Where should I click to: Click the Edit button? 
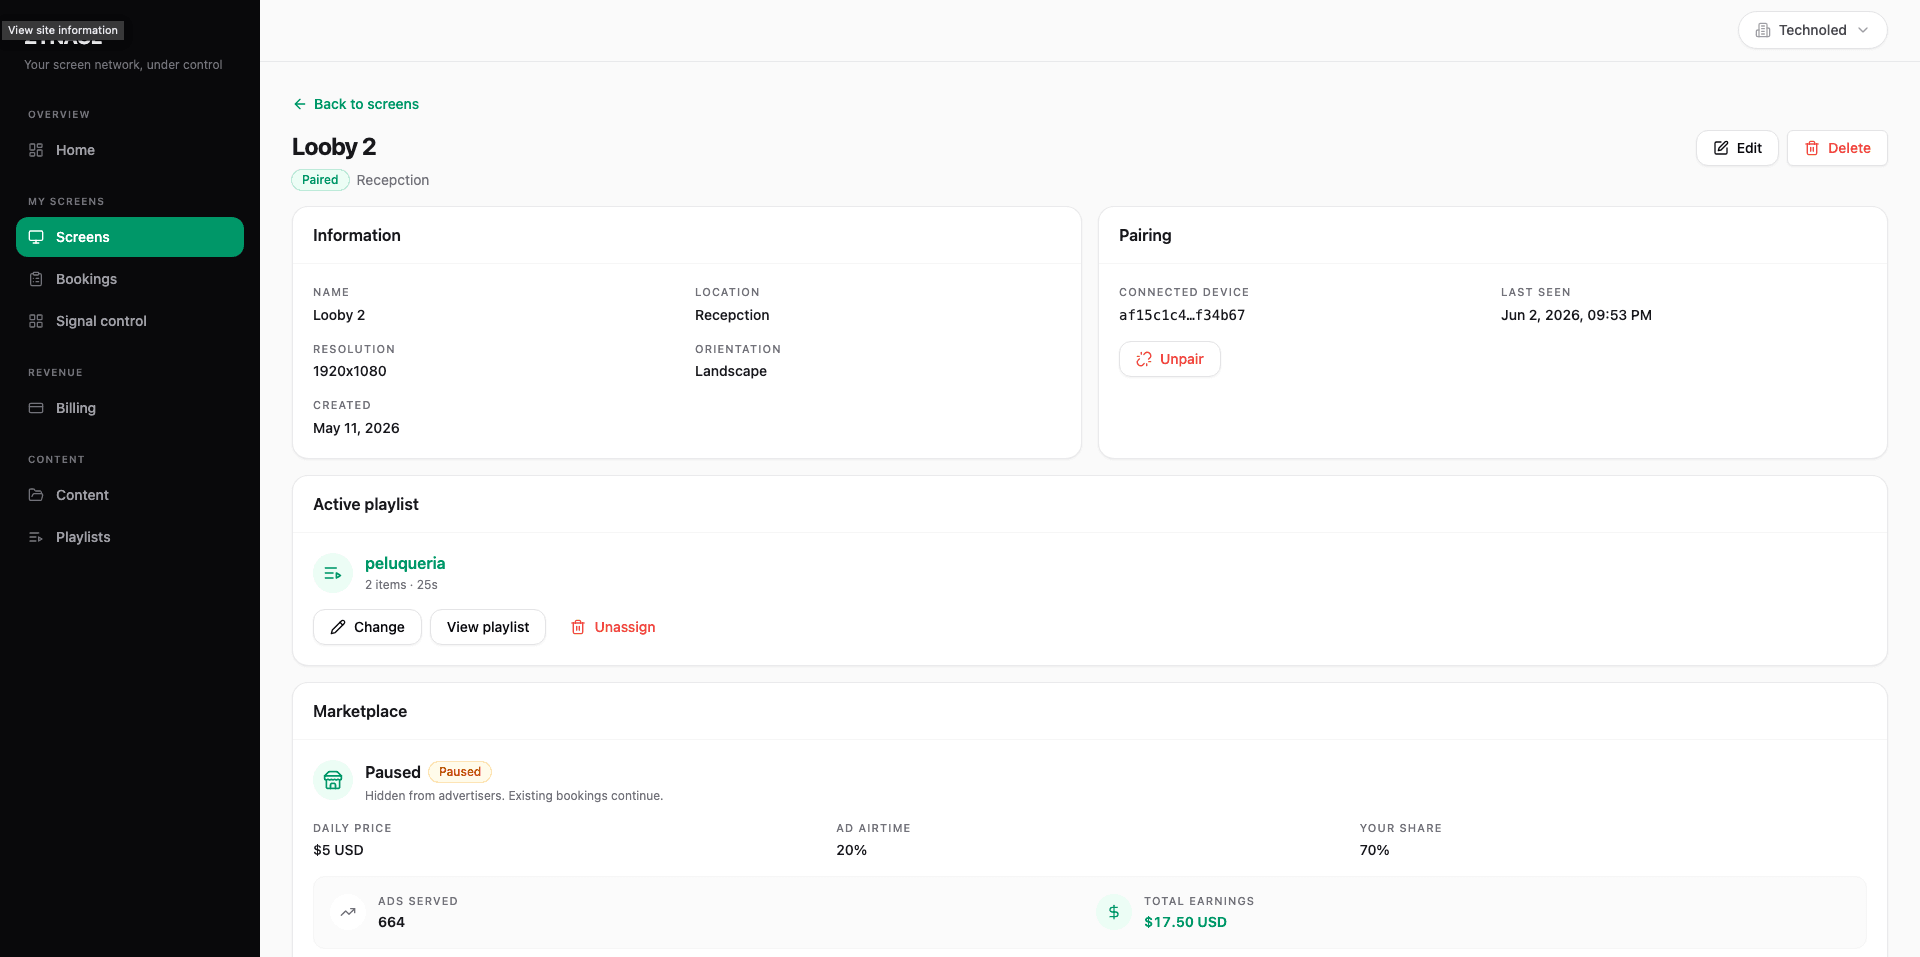[1737, 148]
